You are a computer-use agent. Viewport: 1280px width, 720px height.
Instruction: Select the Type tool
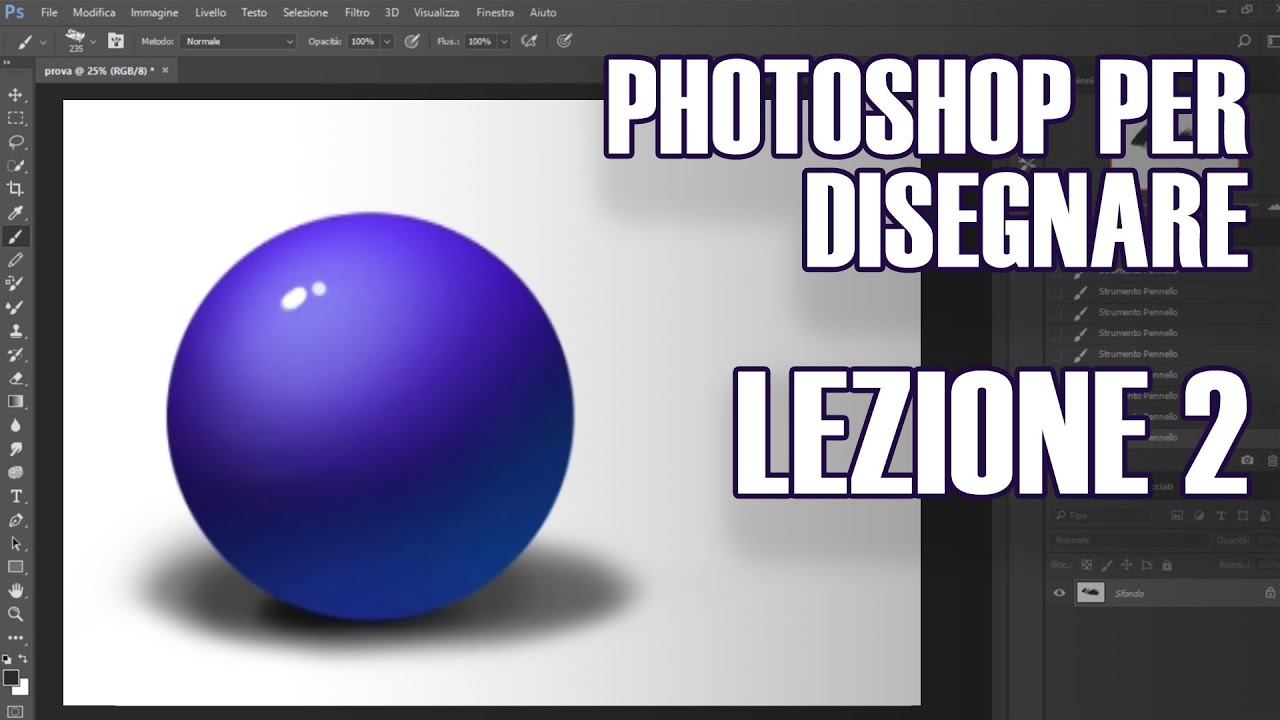click(16, 496)
